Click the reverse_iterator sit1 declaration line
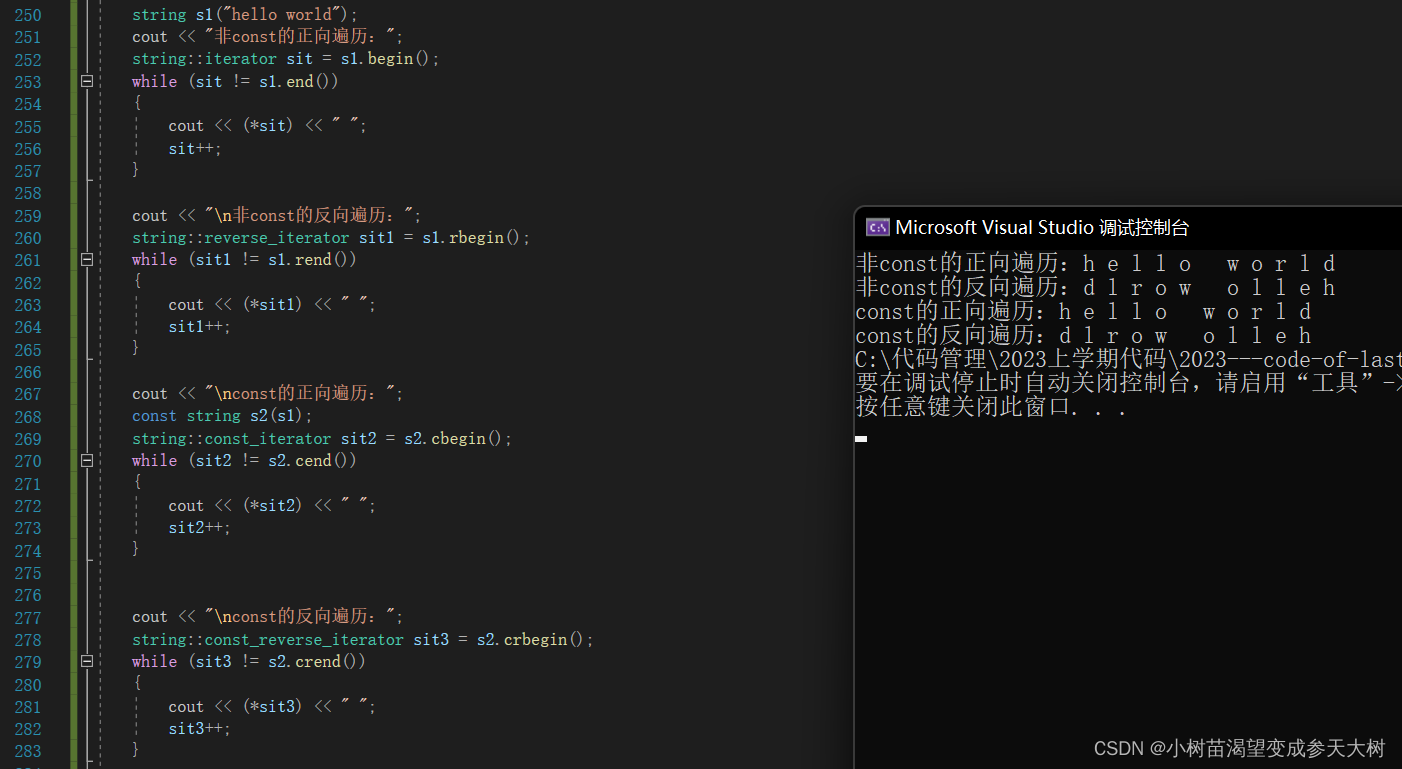 [331, 238]
